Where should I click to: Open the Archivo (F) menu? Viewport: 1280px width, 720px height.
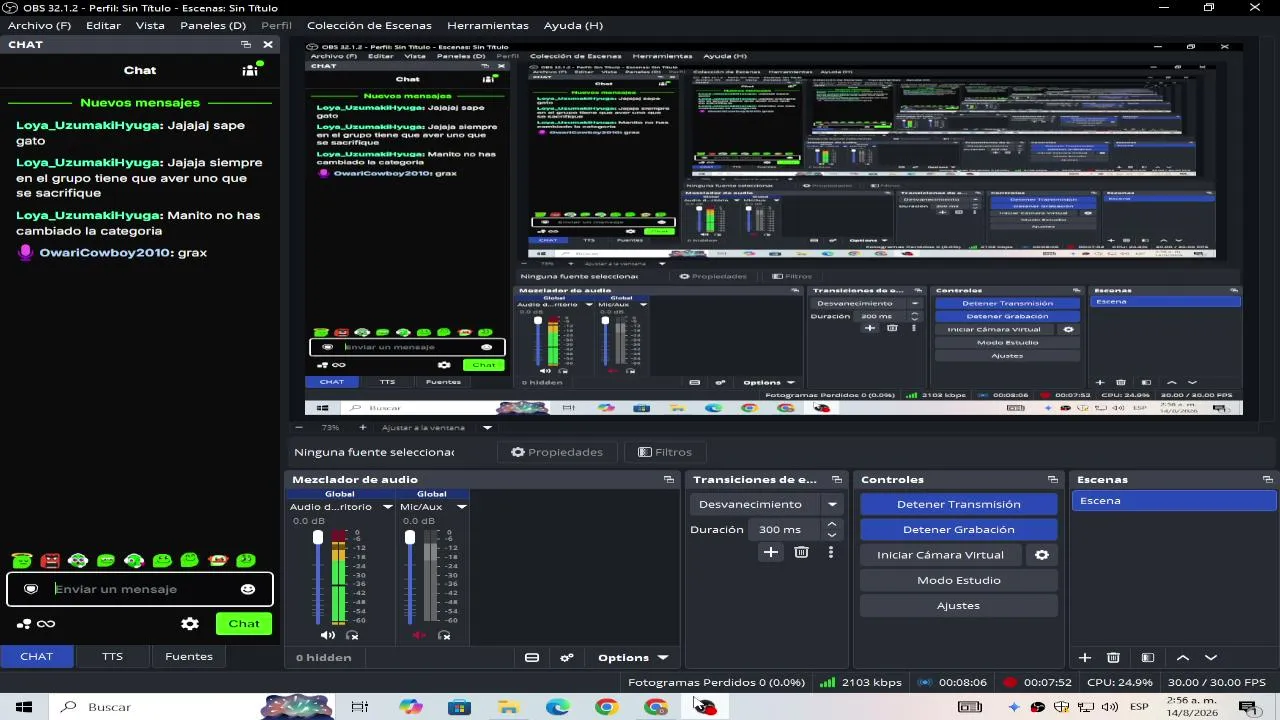[39, 25]
